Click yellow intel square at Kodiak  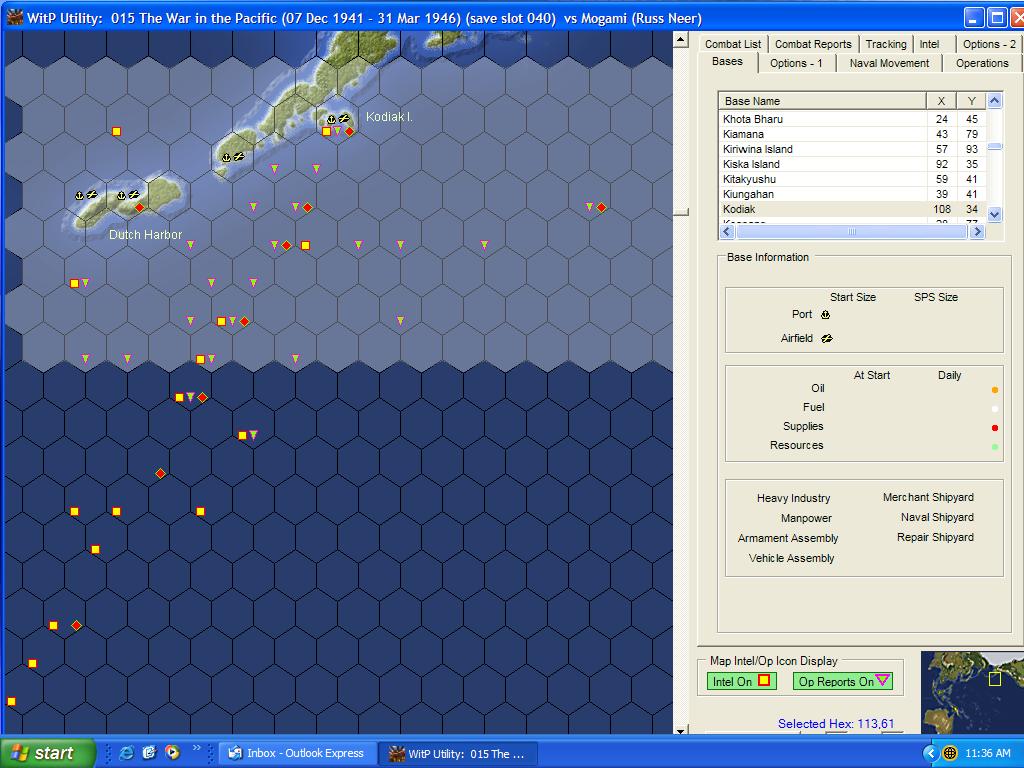point(327,131)
